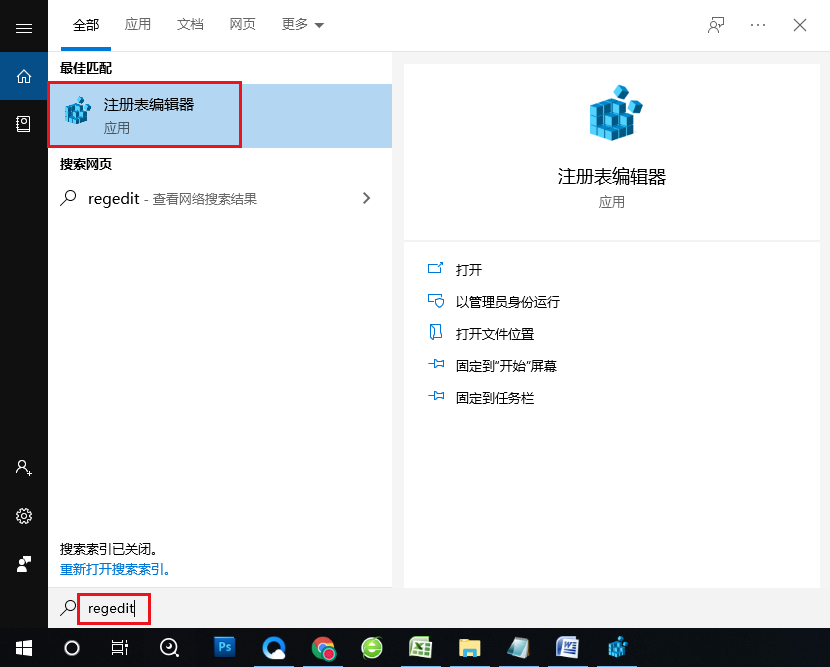Click the large Registry Editor icon in preview
The image size is (830, 667).
(615, 113)
